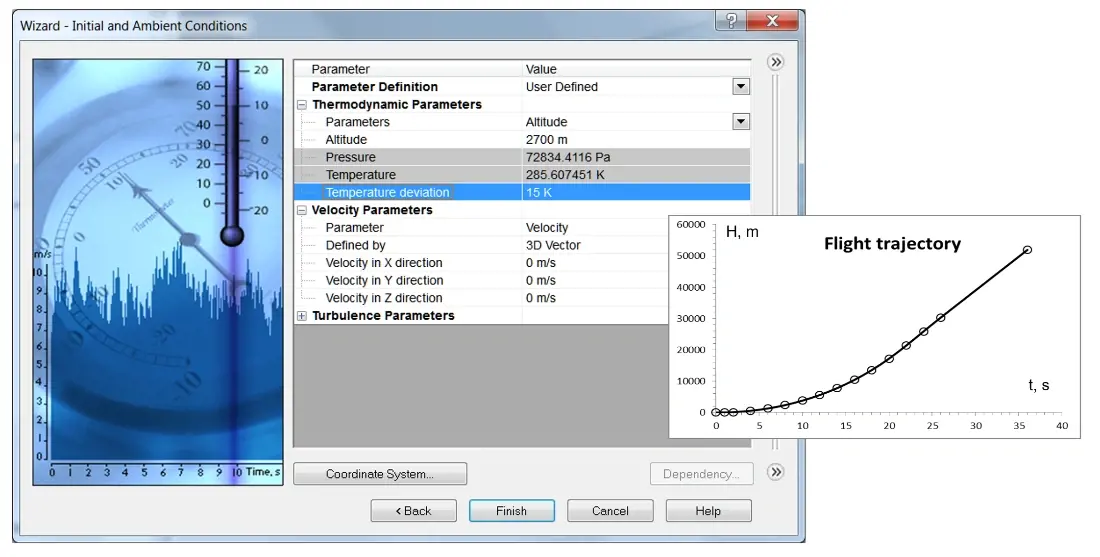Select the Temperature deviation row
This screenshot has width=1100, height=557.
click(387, 192)
